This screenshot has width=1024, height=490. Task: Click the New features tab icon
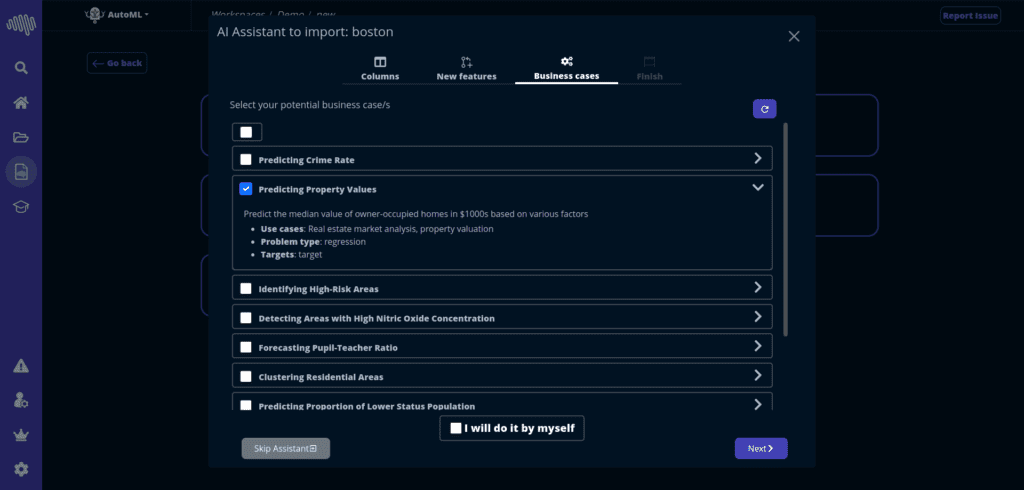click(x=466, y=62)
